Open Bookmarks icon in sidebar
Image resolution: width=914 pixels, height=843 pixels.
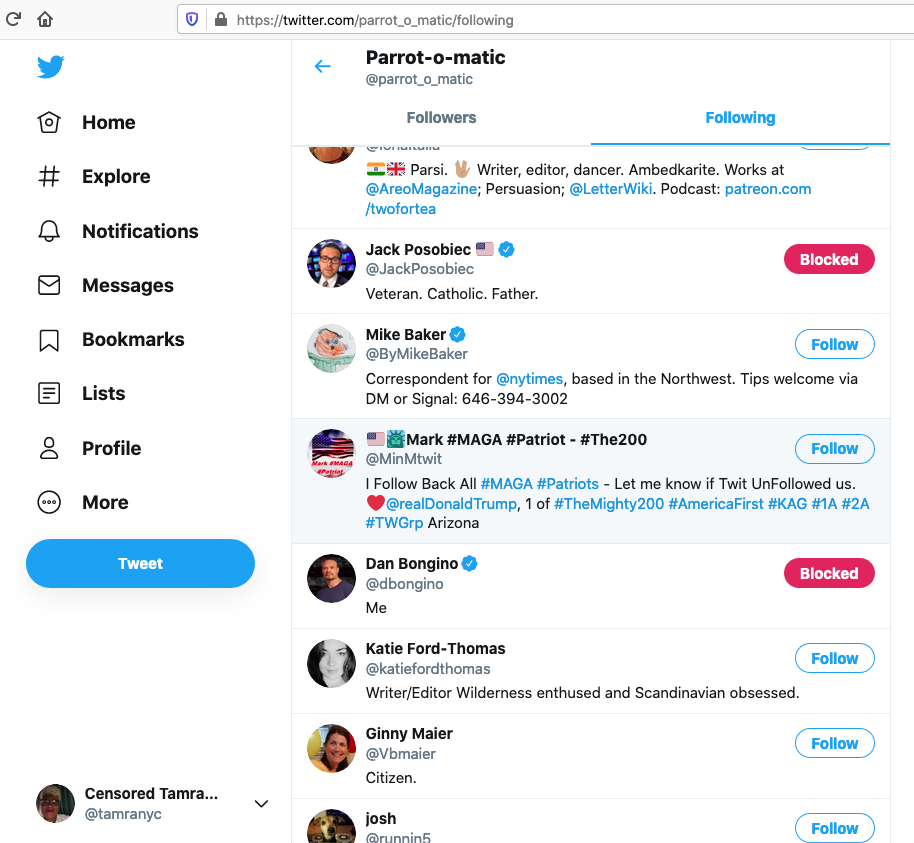pyautogui.click(x=49, y=340)
